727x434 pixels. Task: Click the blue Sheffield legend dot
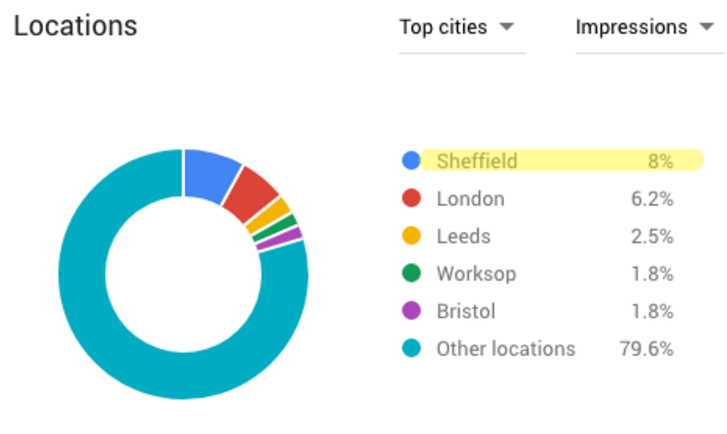(410, 160)
